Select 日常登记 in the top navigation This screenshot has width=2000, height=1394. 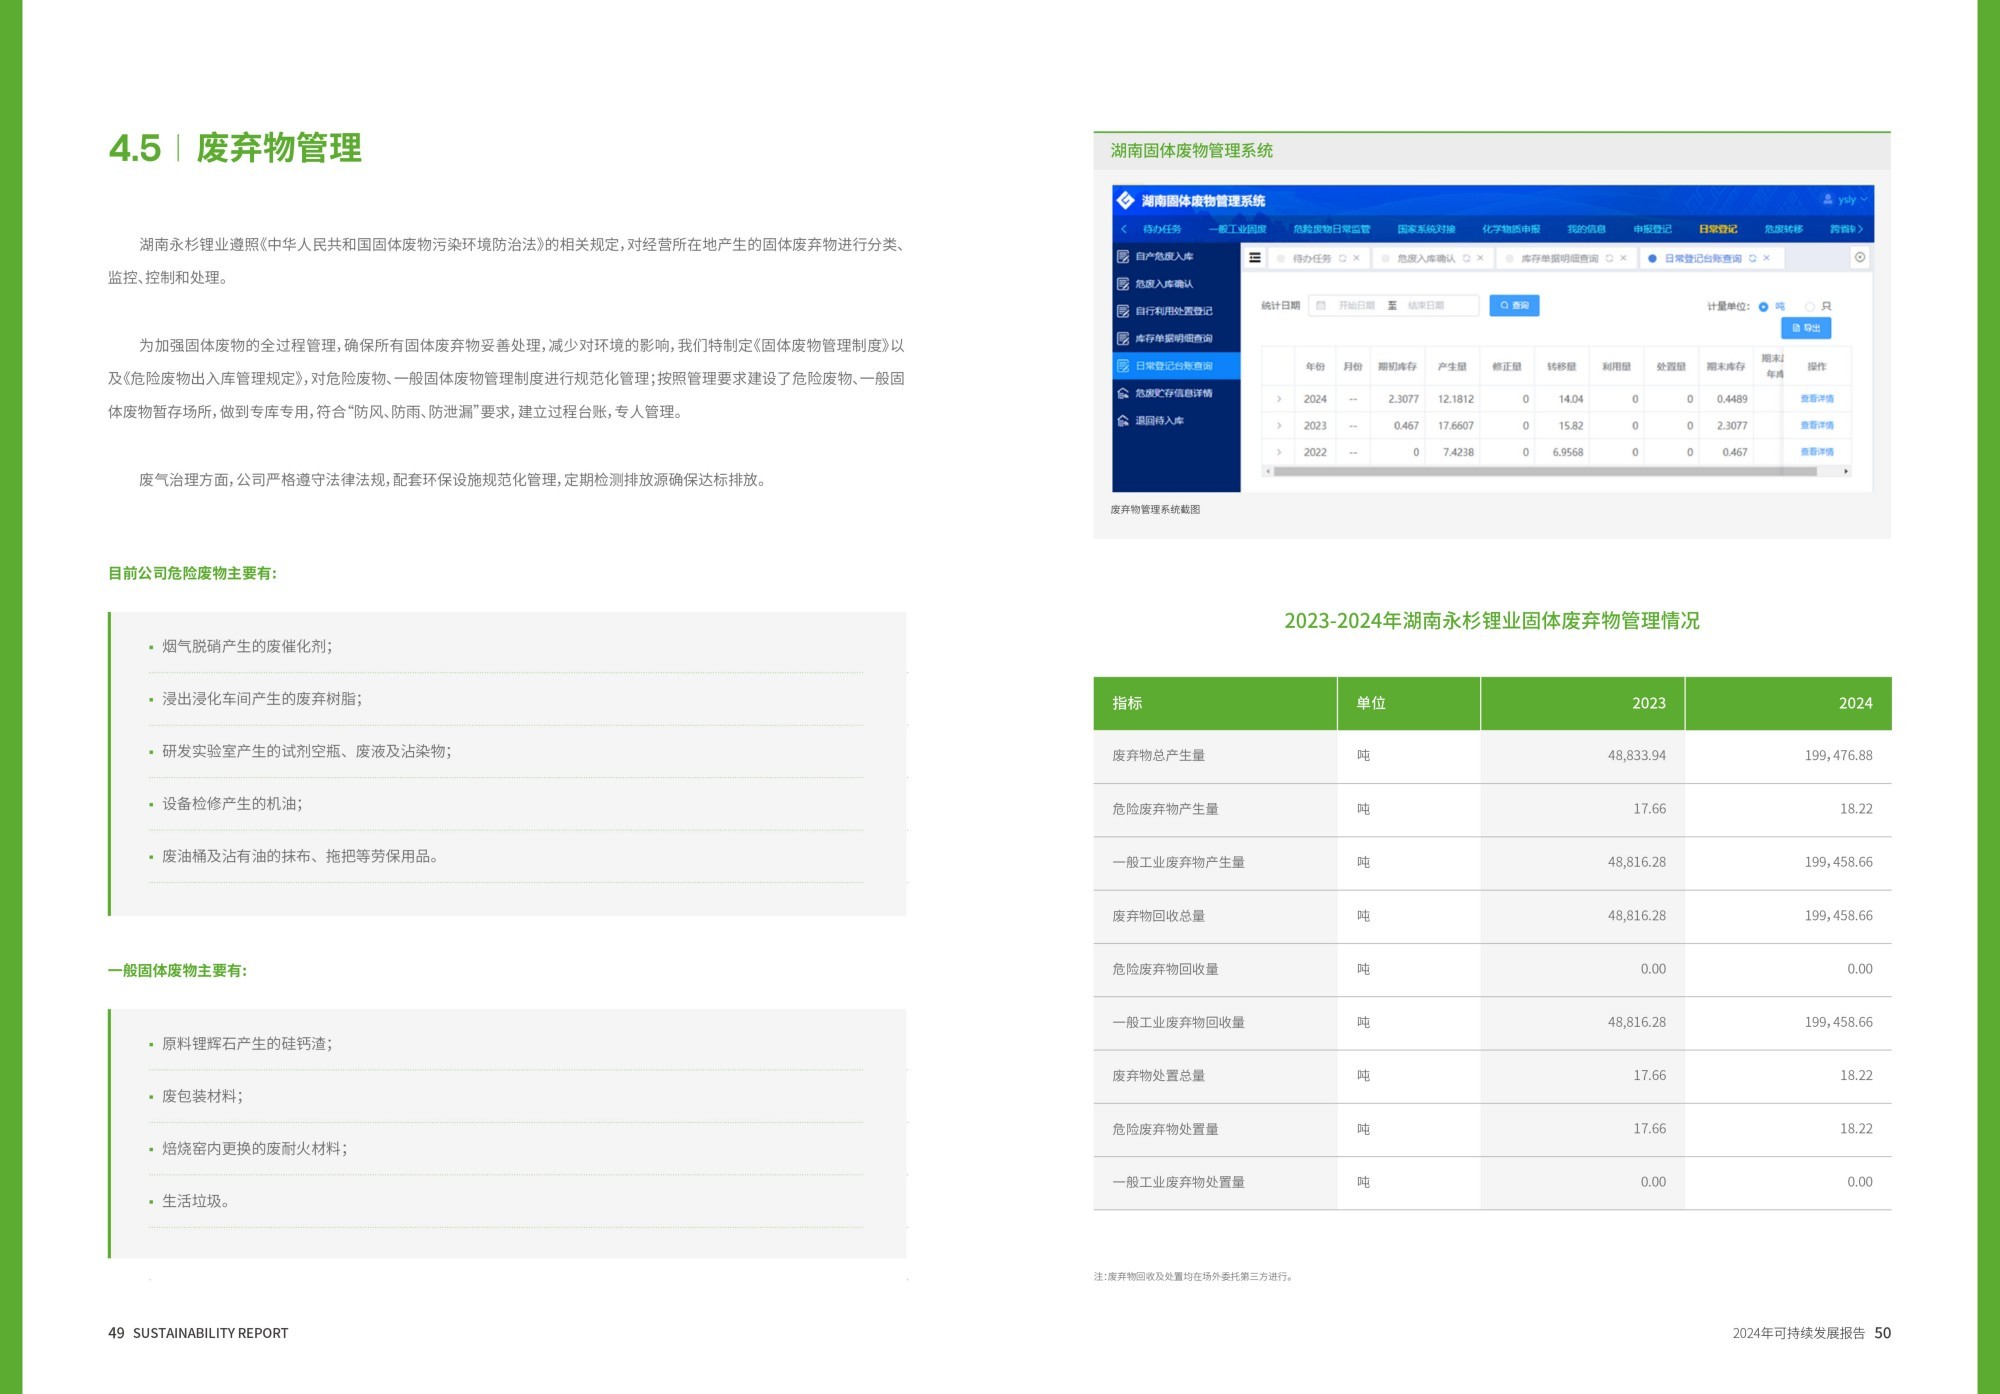(1718, 229)
